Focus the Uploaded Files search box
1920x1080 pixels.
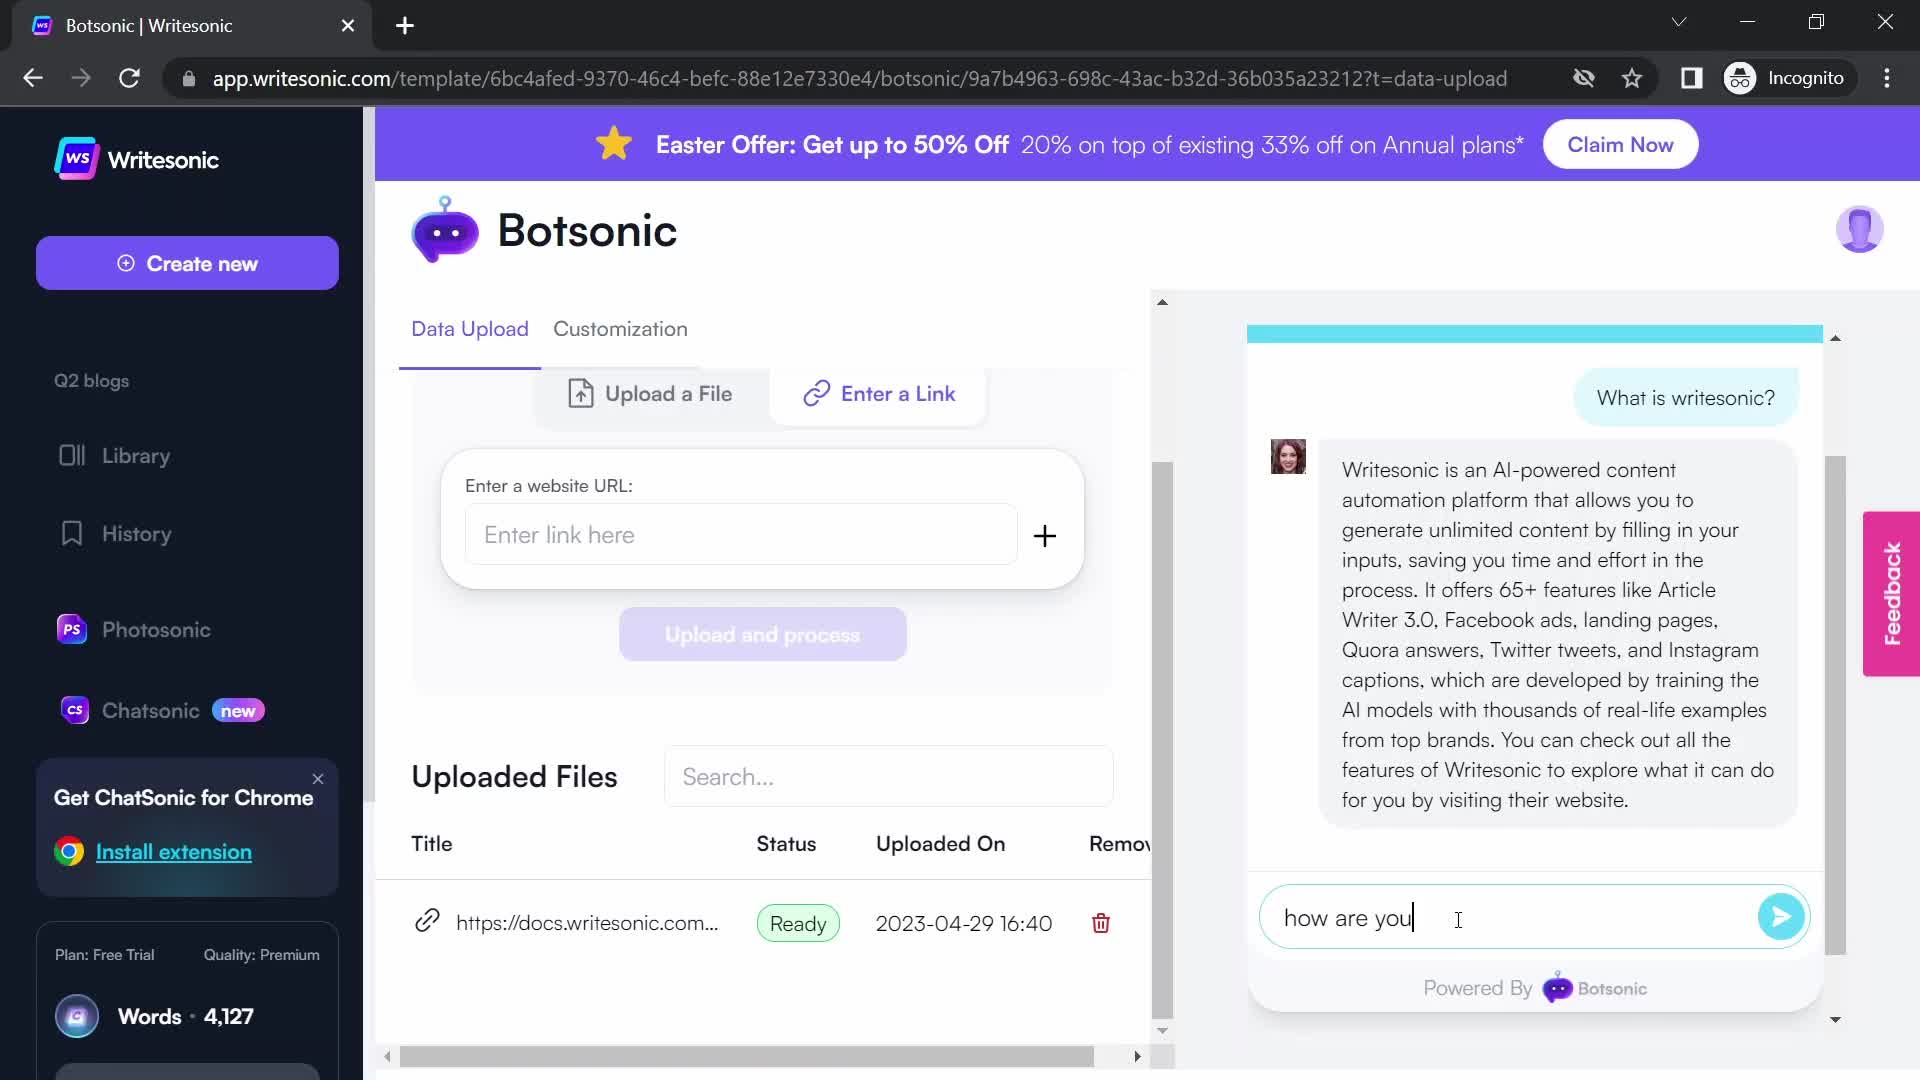(x=889, y=777)
